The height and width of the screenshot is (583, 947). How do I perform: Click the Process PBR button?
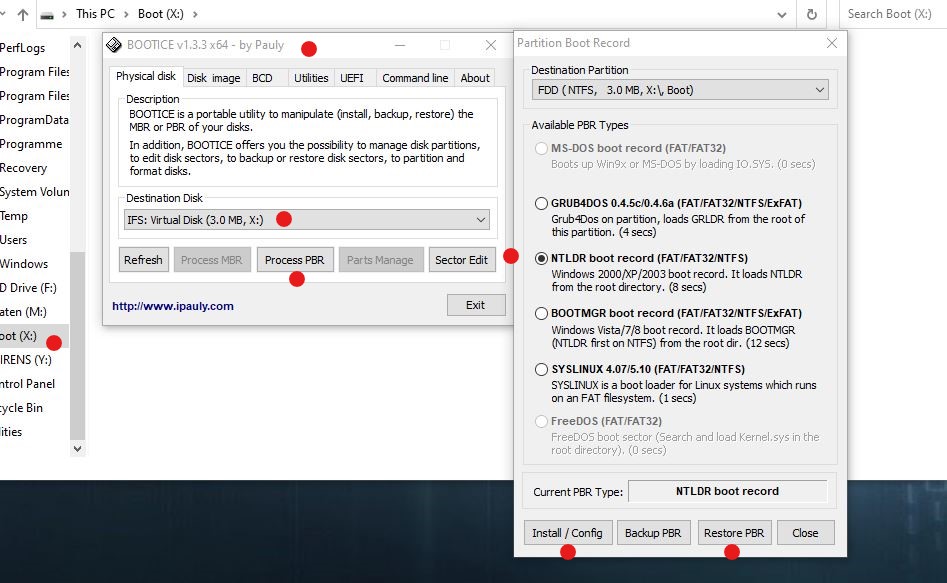295,260
